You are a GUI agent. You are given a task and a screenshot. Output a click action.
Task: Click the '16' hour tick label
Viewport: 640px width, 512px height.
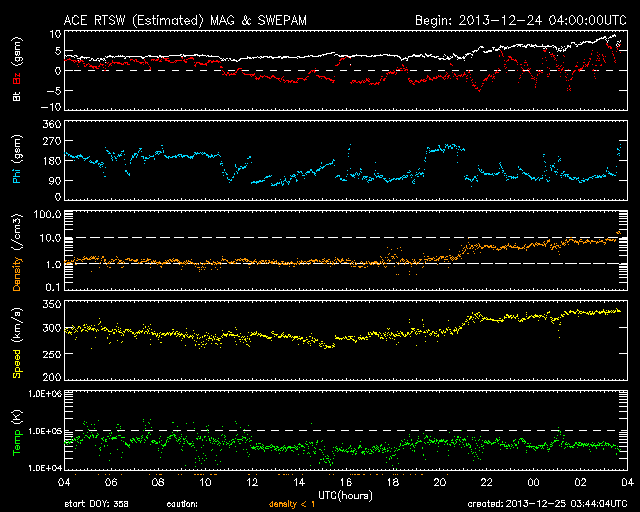point(346,483)
